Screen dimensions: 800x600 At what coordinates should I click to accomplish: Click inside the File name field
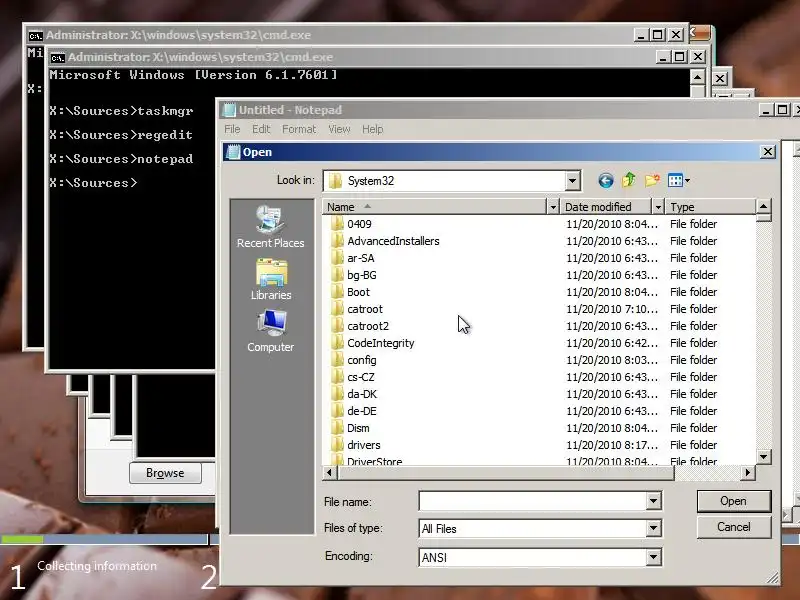(532, 501)
